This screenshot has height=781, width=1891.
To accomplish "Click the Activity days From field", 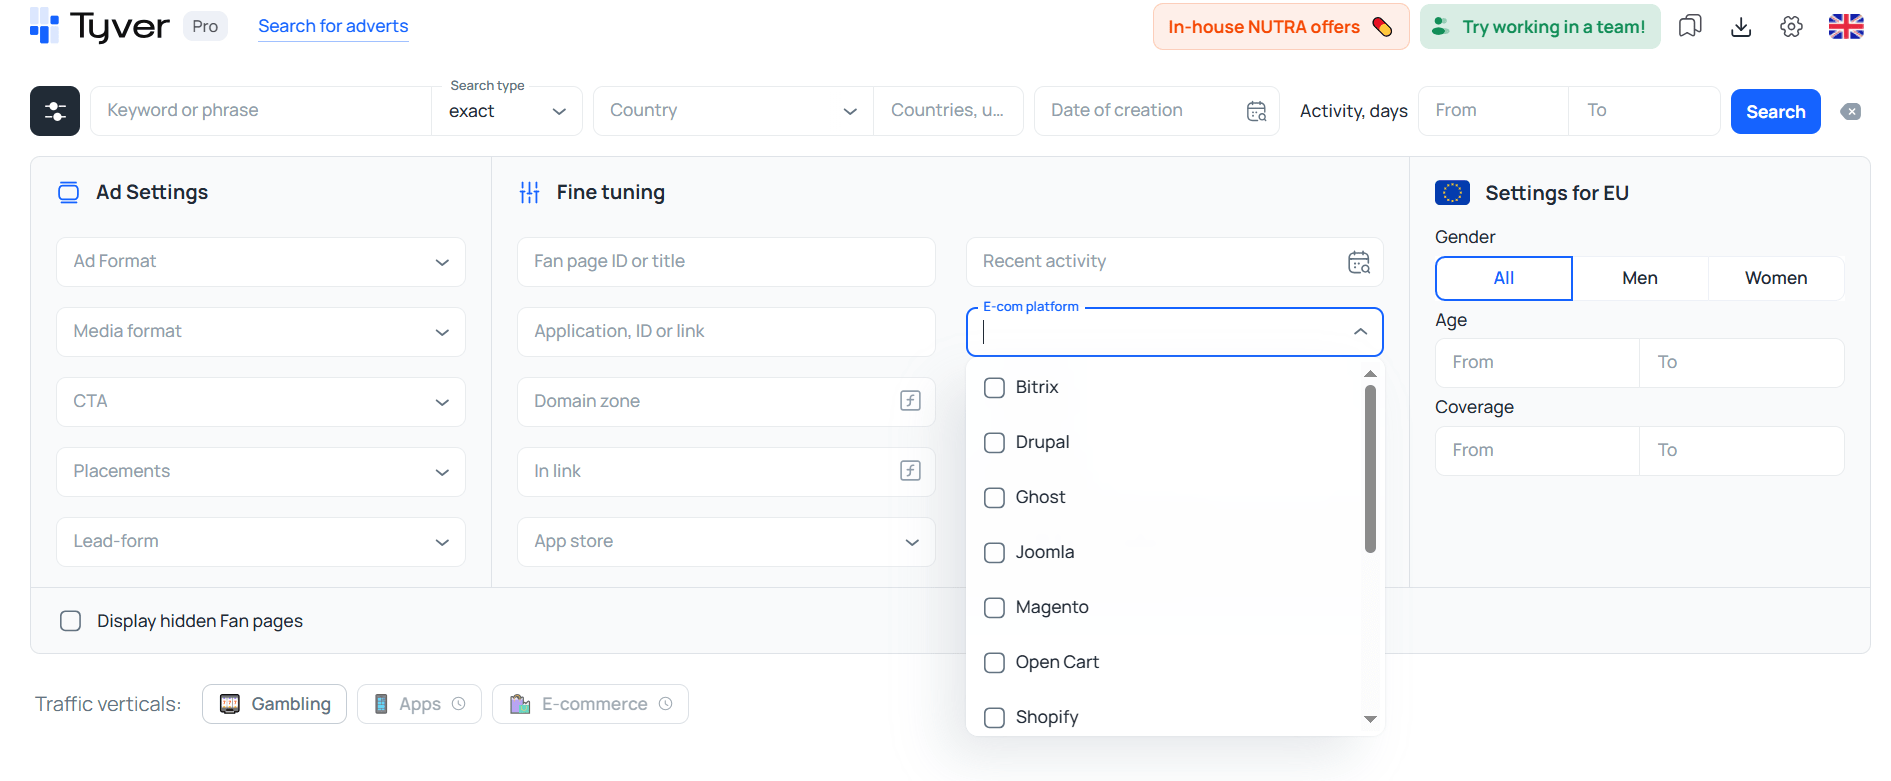I will [1493, 111].
